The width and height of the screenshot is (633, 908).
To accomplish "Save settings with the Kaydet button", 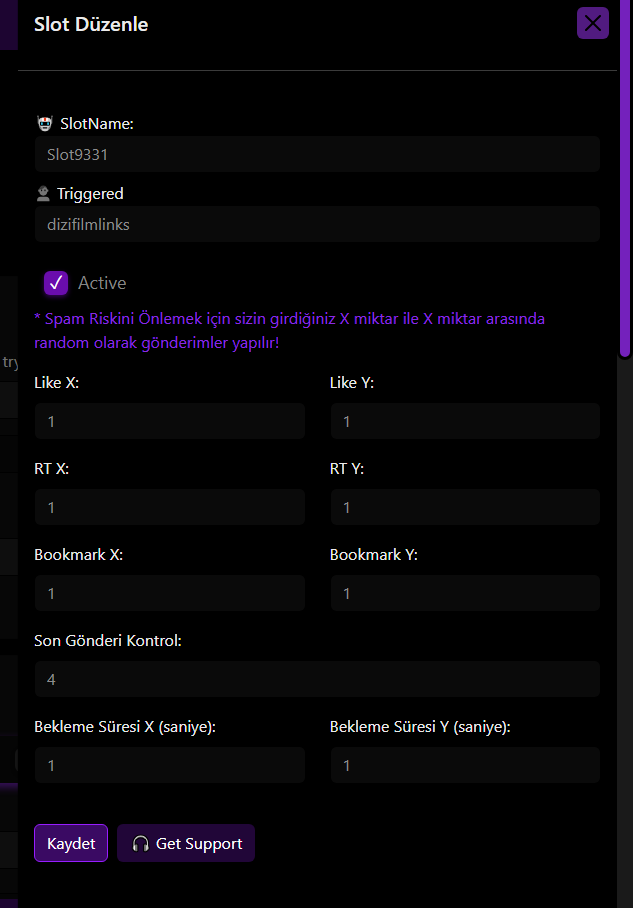I will pyautogui.click(x=71, y=843).
